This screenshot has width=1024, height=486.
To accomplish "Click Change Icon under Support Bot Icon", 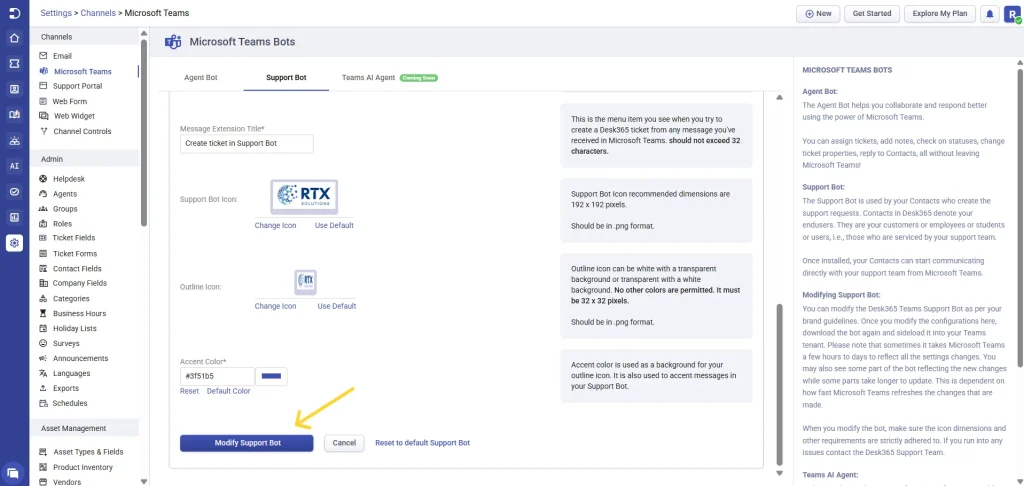I will [276, 225].
